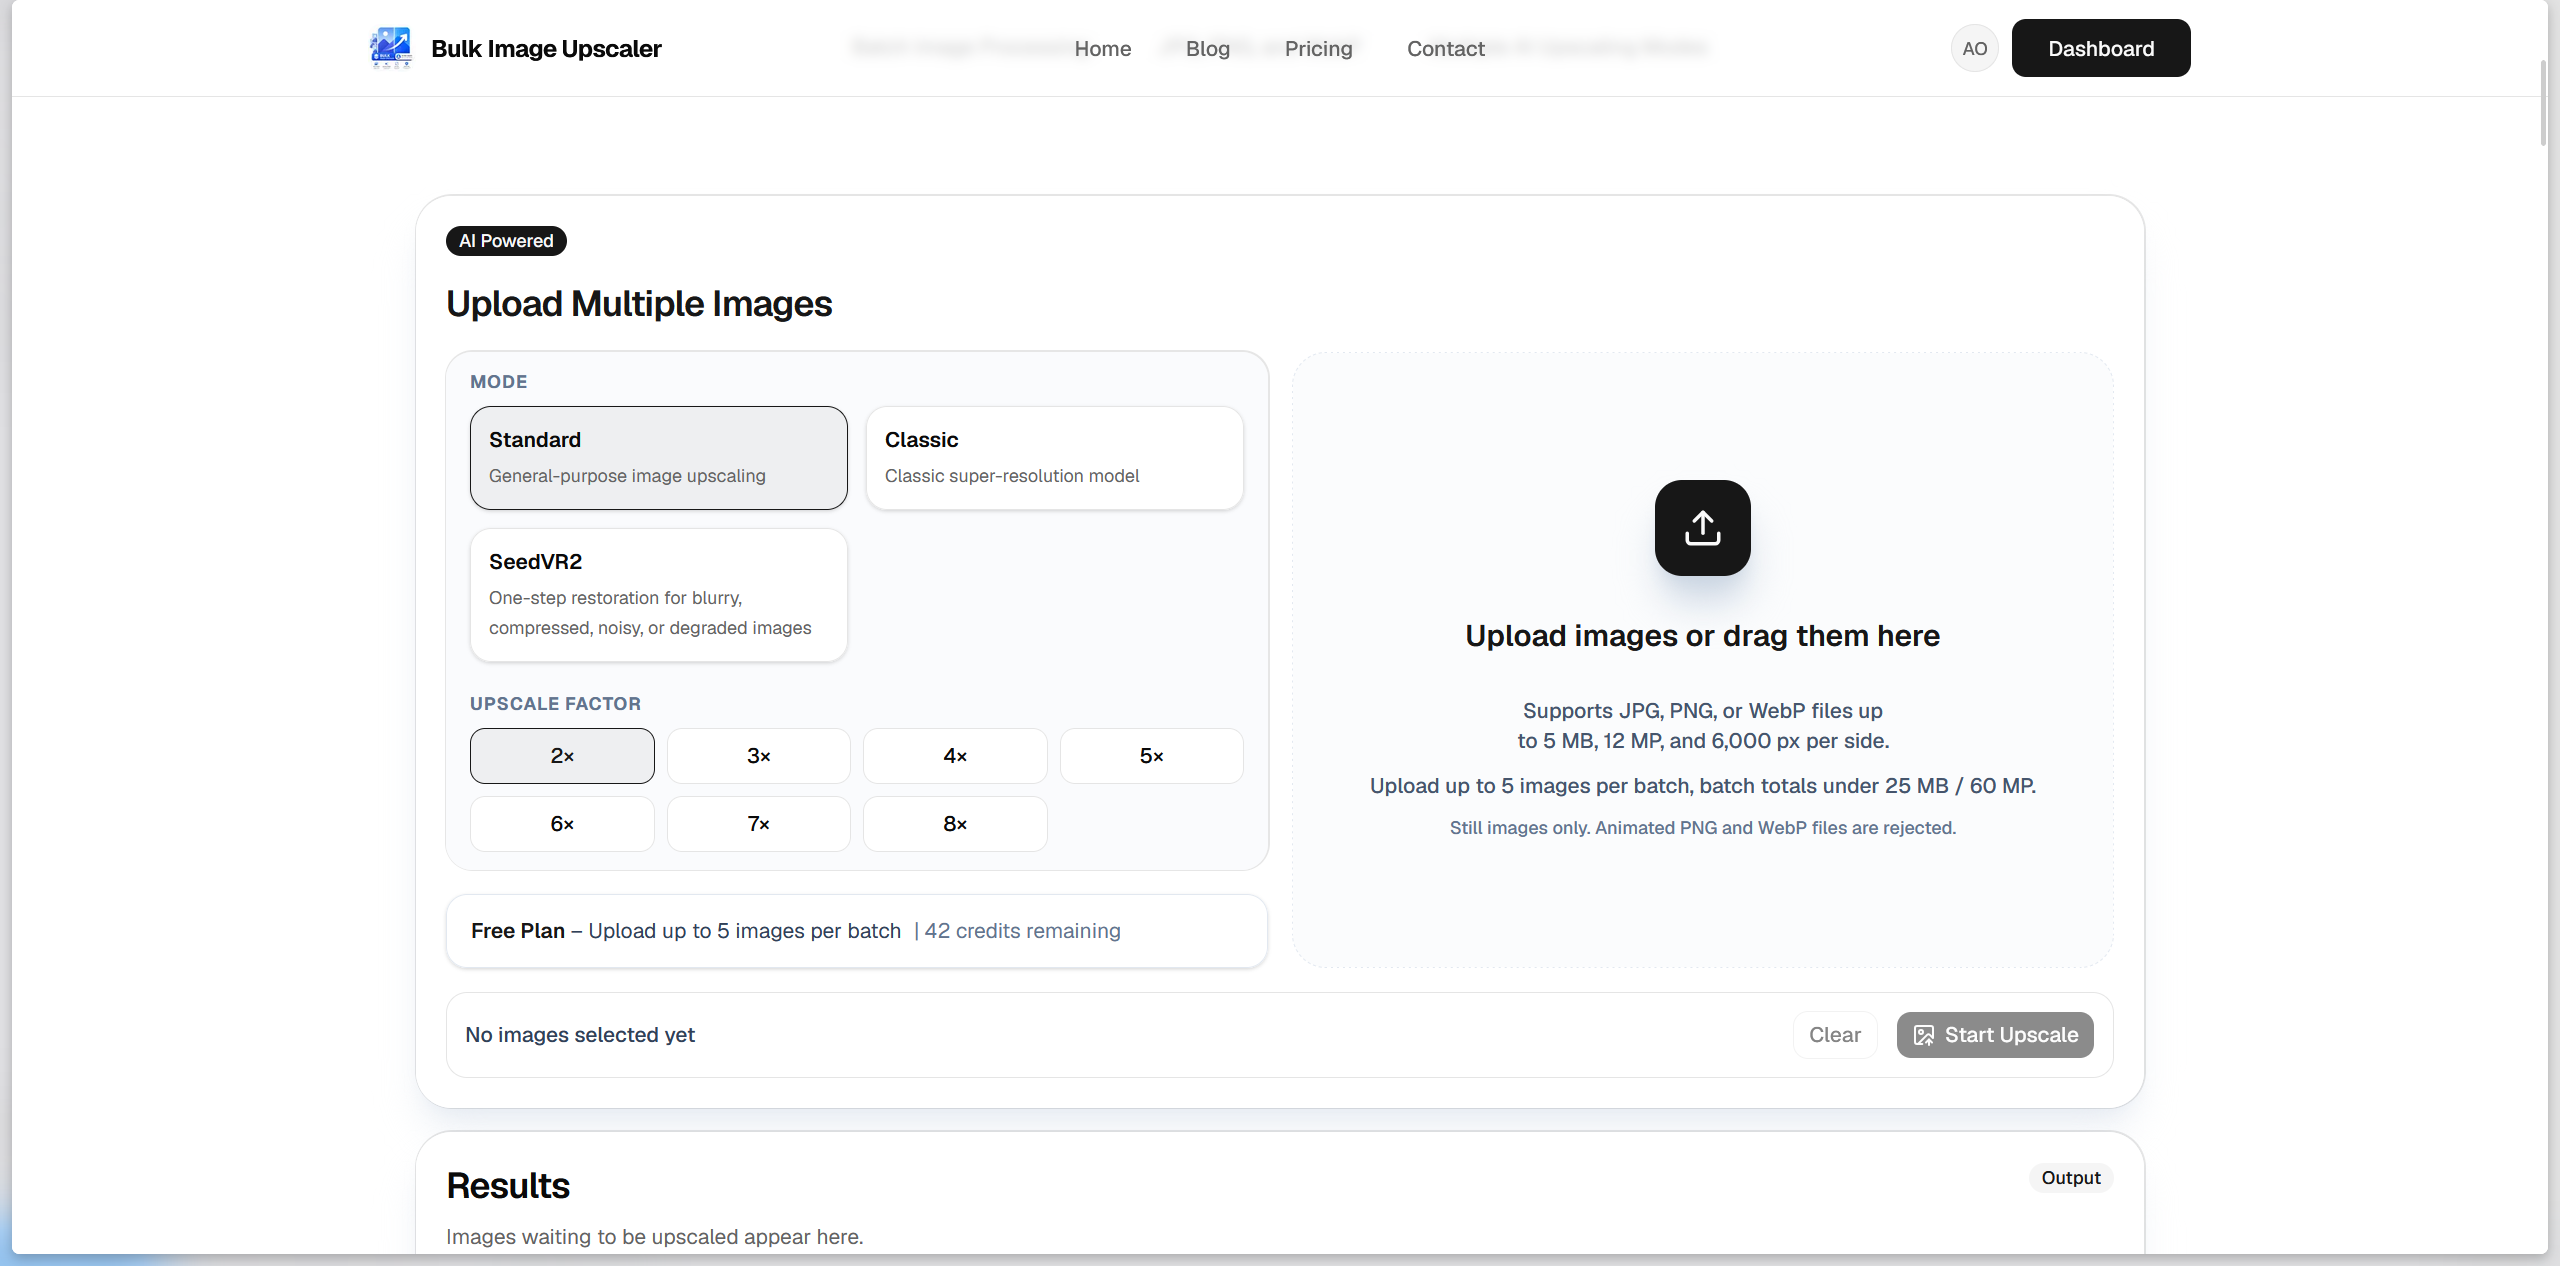Click the black upload arrow icon
Screen dimensions: 2560x1266
pyautogui.click(x=1702, y=528)
